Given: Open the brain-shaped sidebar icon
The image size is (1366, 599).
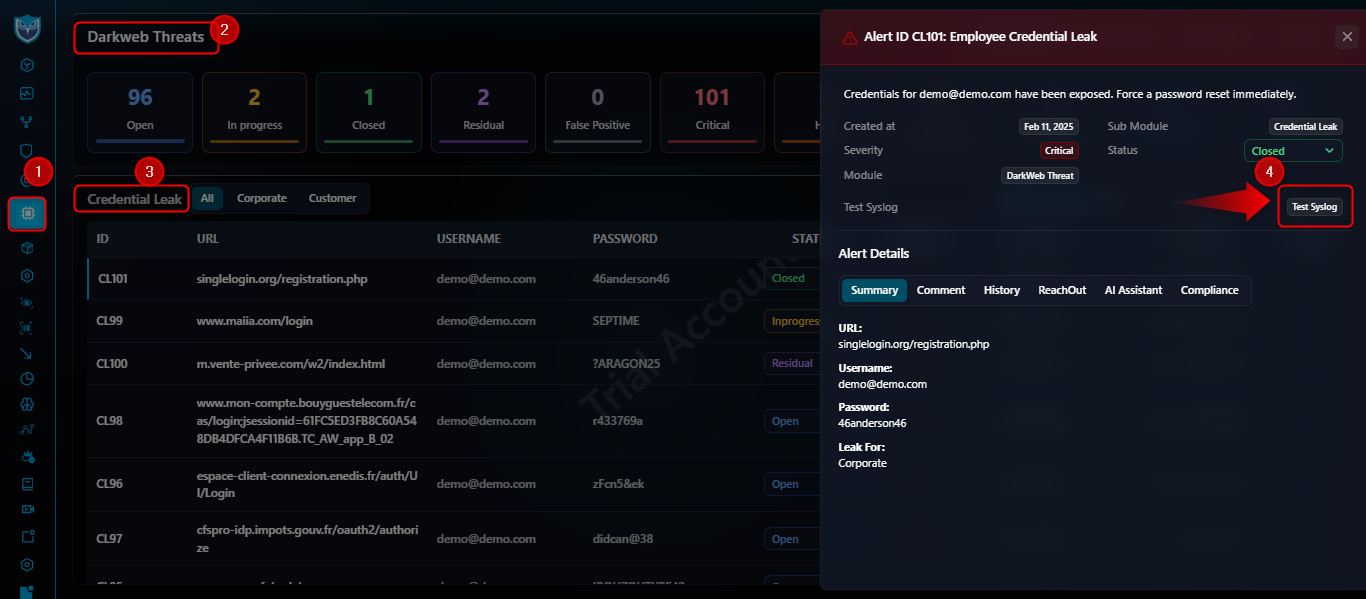Looking at the screenshot, I should coord(27,405).
